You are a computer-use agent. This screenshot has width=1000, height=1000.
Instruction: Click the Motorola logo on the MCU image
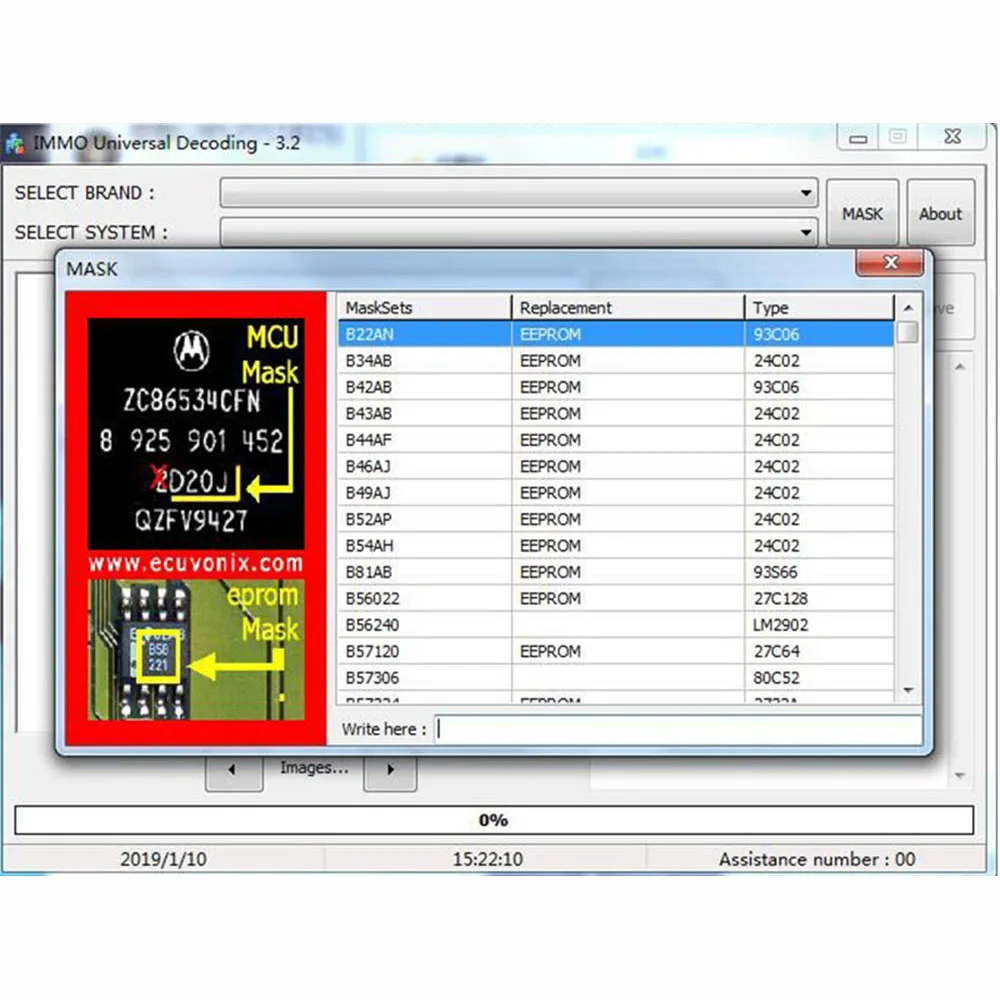(193, 352)
